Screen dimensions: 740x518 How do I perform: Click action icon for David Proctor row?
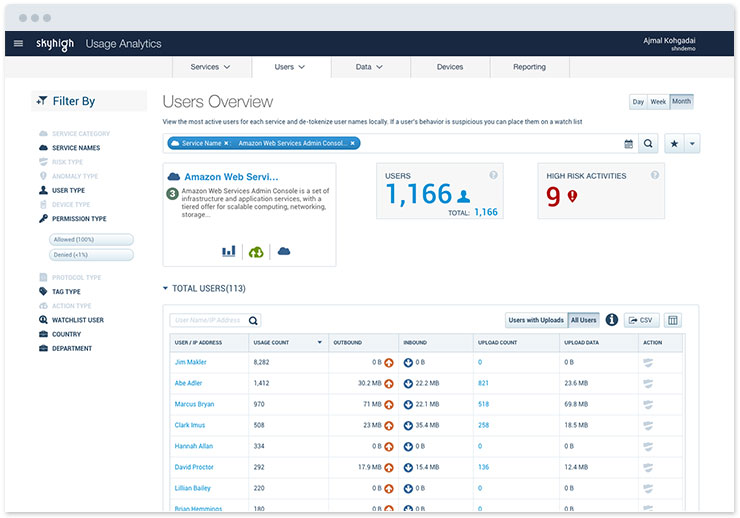(648, 468)
